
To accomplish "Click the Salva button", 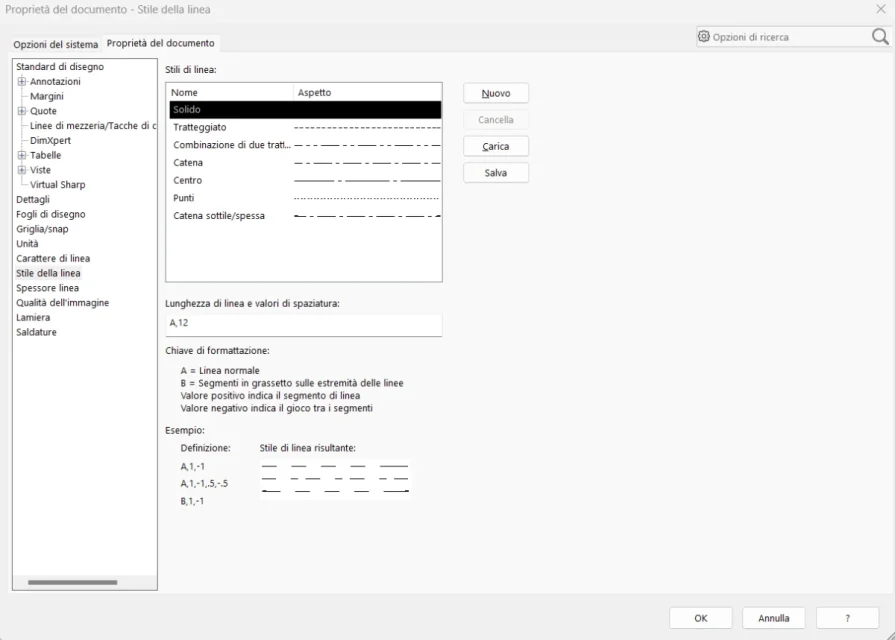I will click(x=495, y=173).
